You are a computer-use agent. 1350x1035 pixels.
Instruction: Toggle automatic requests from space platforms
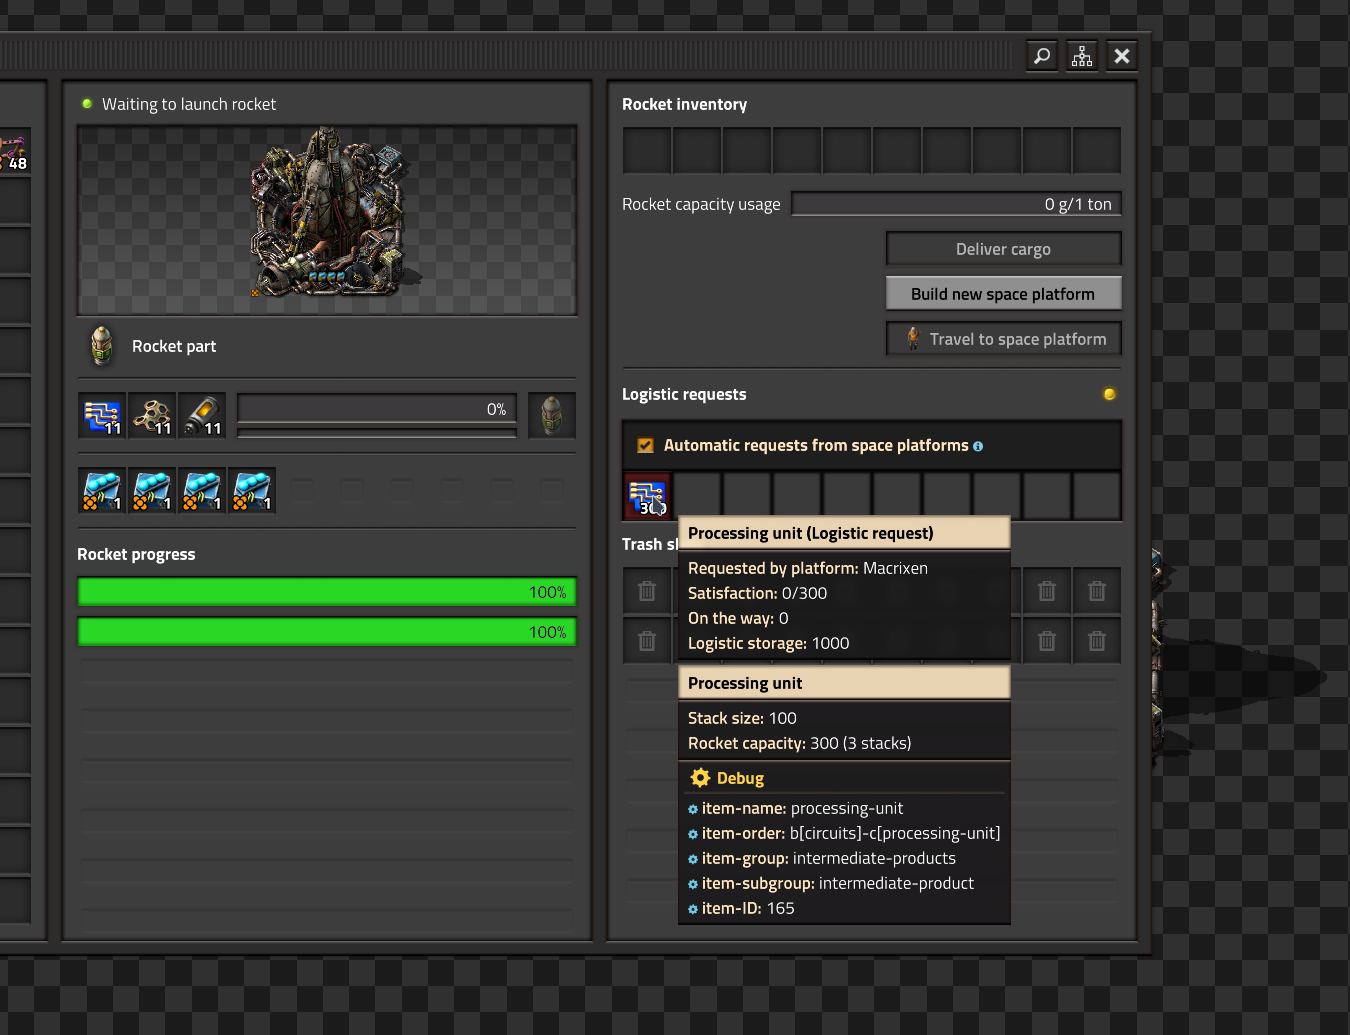pyautogui.click(x=646, y=446)
